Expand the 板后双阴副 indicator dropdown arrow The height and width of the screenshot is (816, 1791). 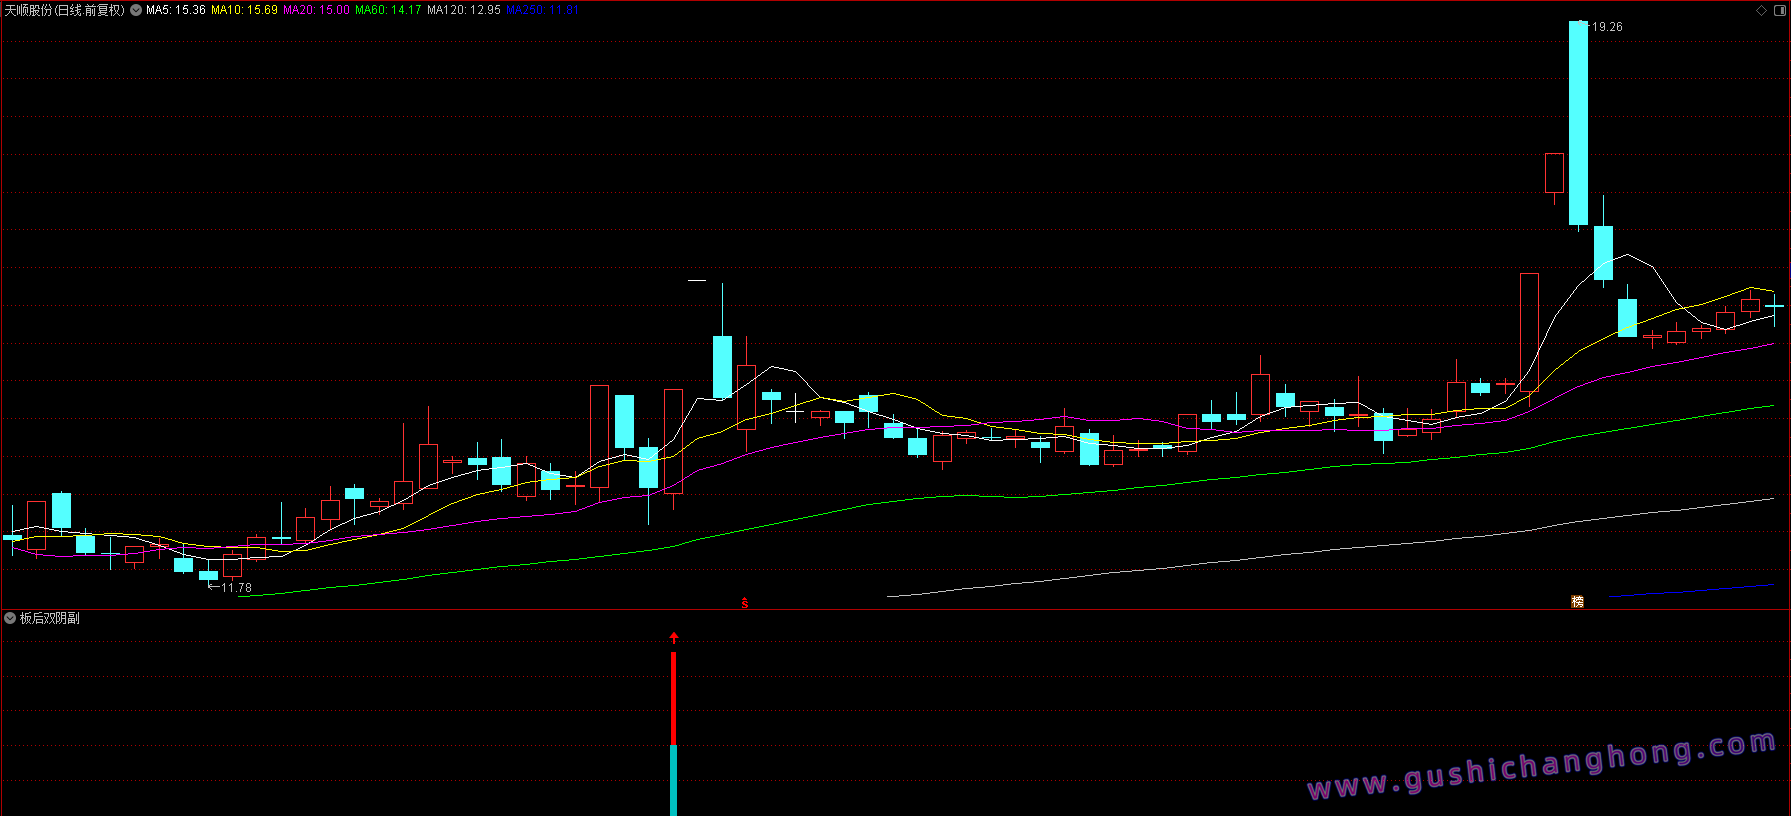pyautogui.click(x=10, y=619)
